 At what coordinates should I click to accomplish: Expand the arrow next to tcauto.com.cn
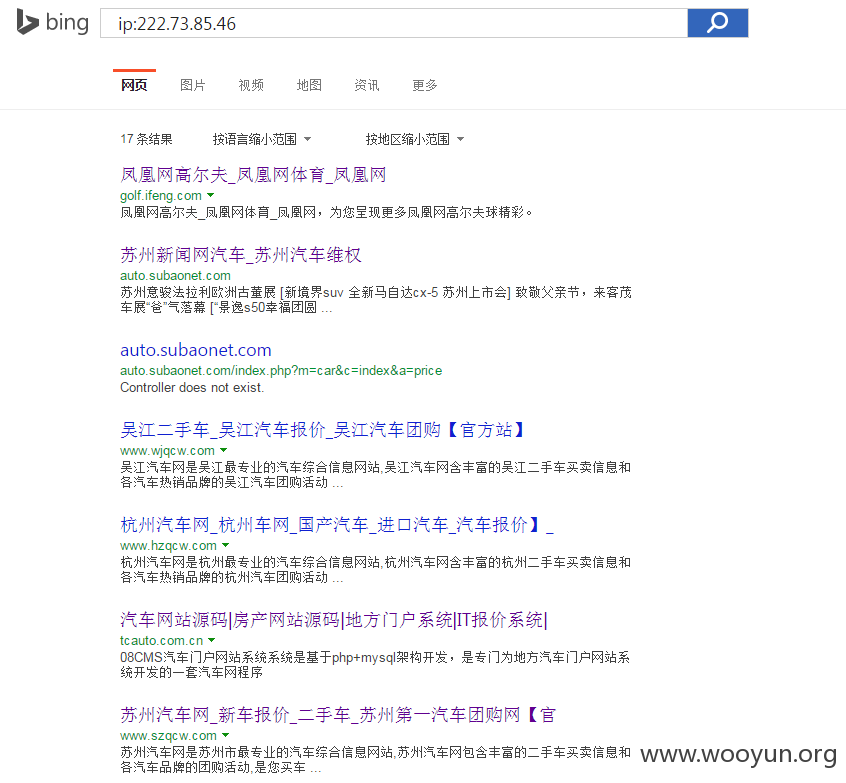tap(212, 640)
